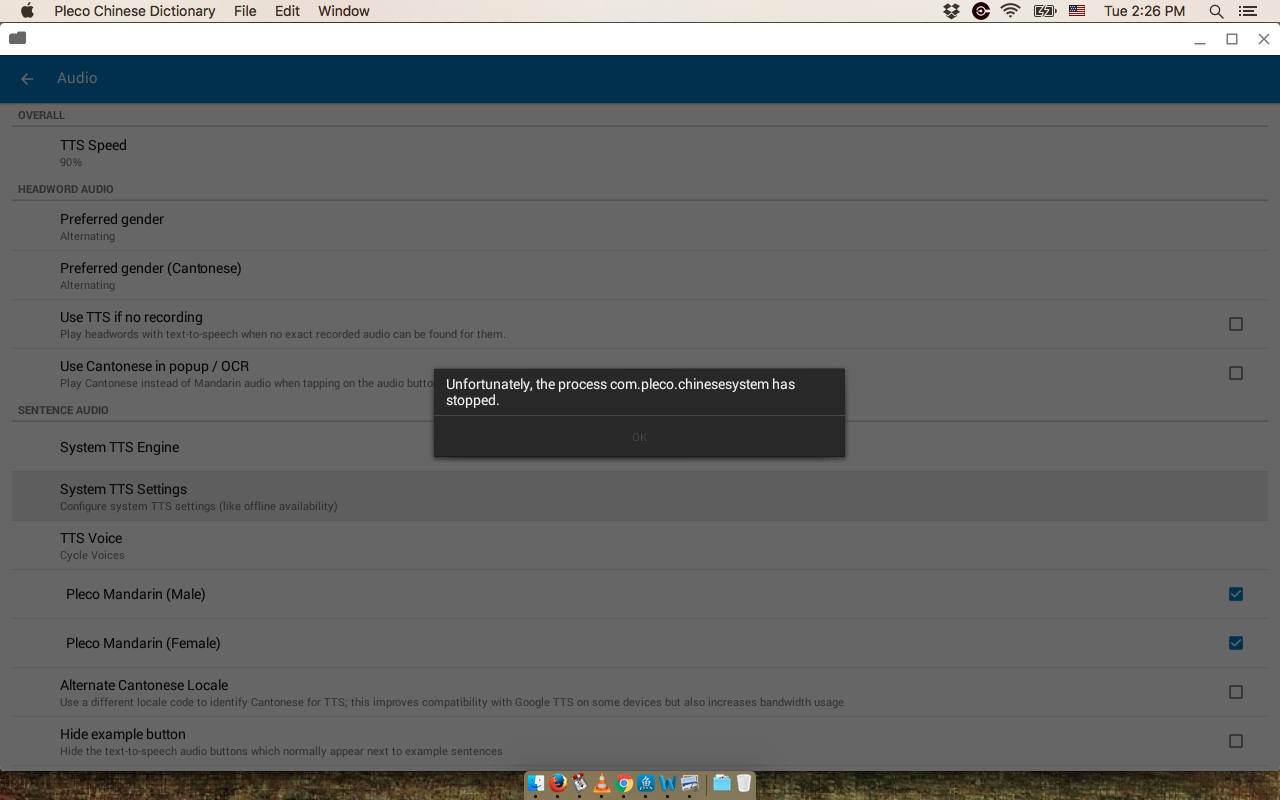Click the Automator-style stamp icon in the Dock
Screen dimensions: 1280x800
point(580,783)
